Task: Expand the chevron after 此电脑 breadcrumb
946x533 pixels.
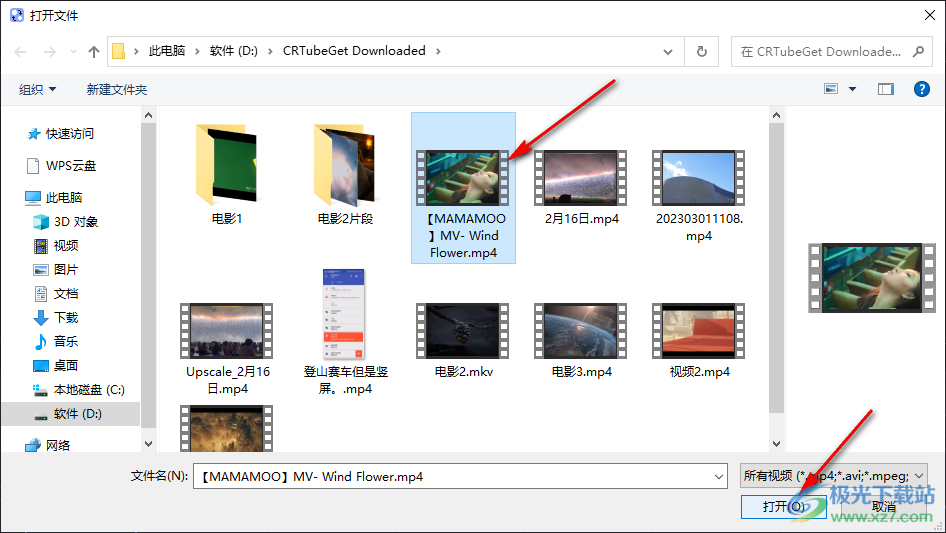Action: point(197,52)
